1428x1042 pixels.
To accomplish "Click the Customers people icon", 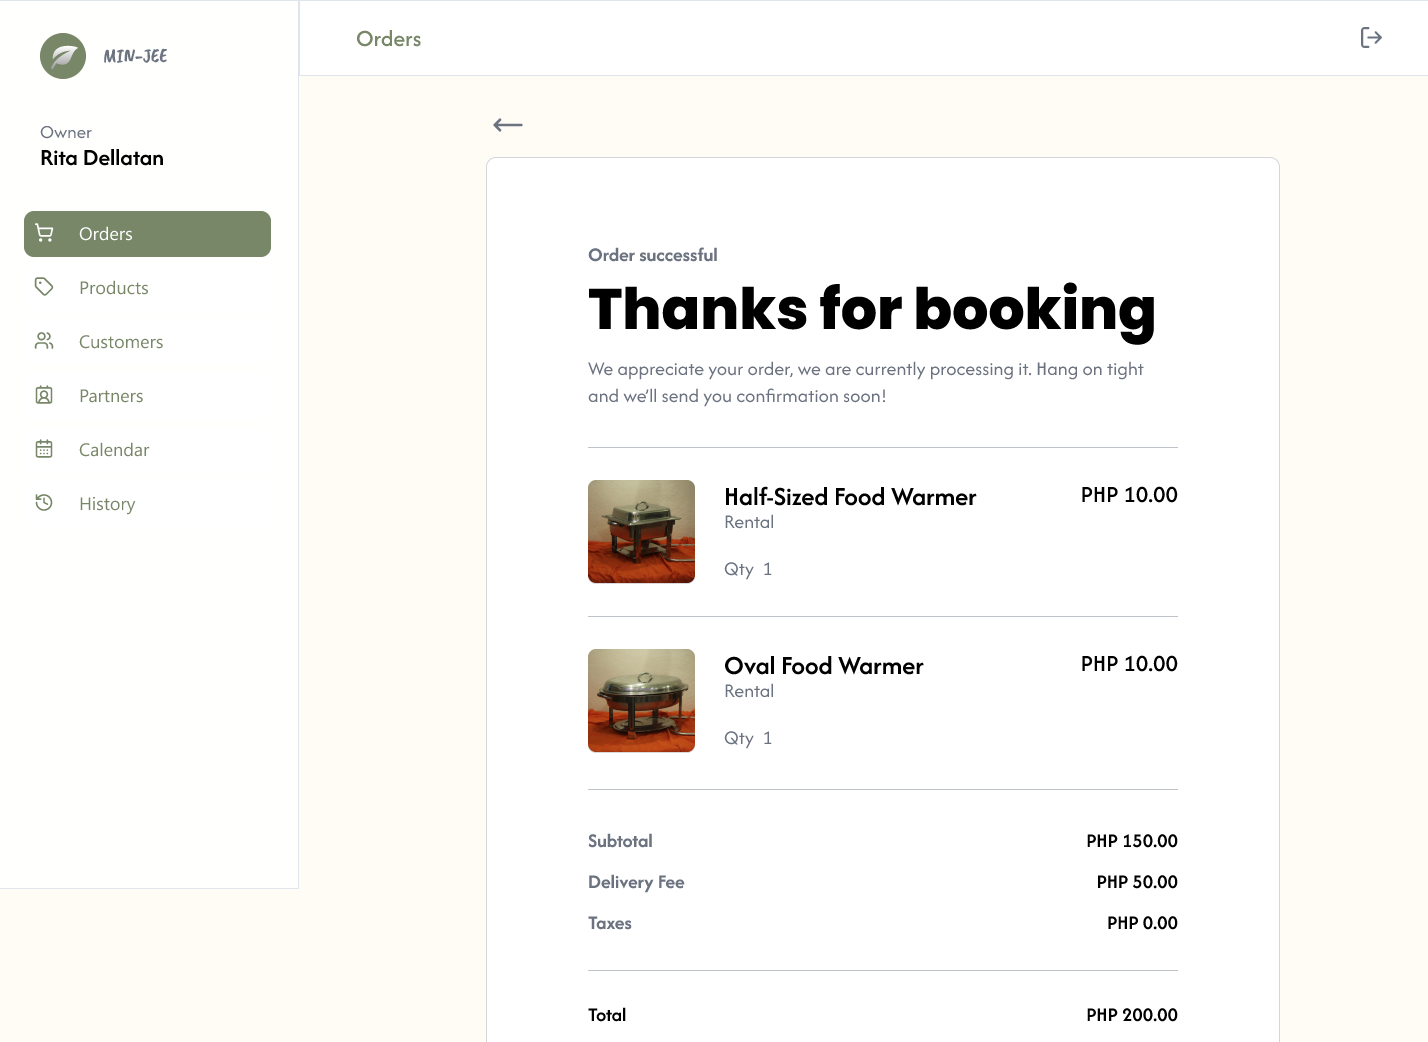I will (44, 341).
